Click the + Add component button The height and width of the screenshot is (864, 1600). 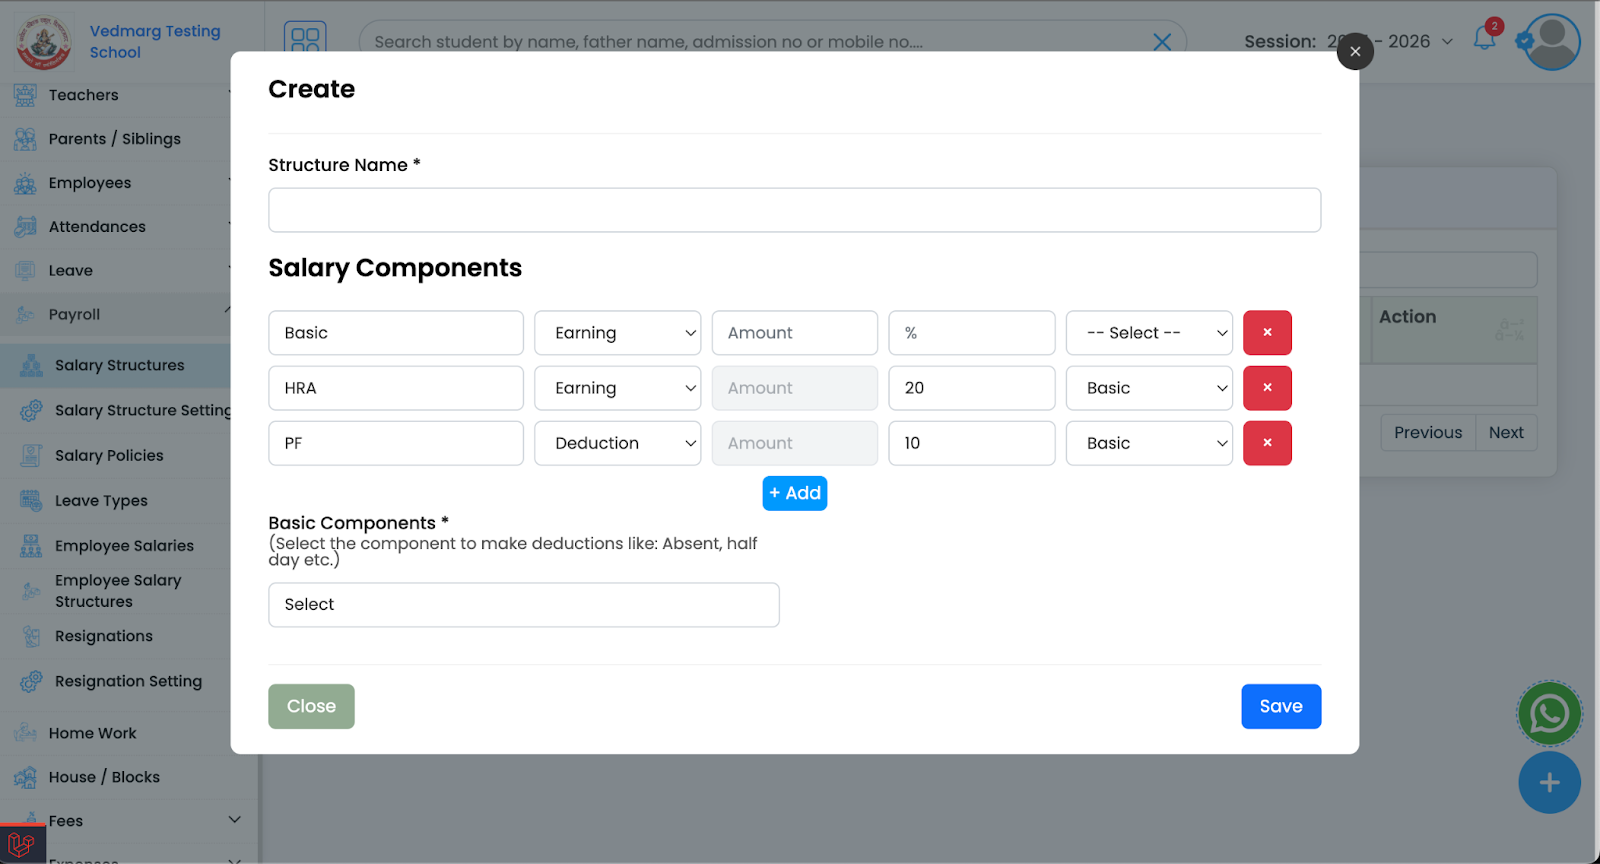pos(795,493)
